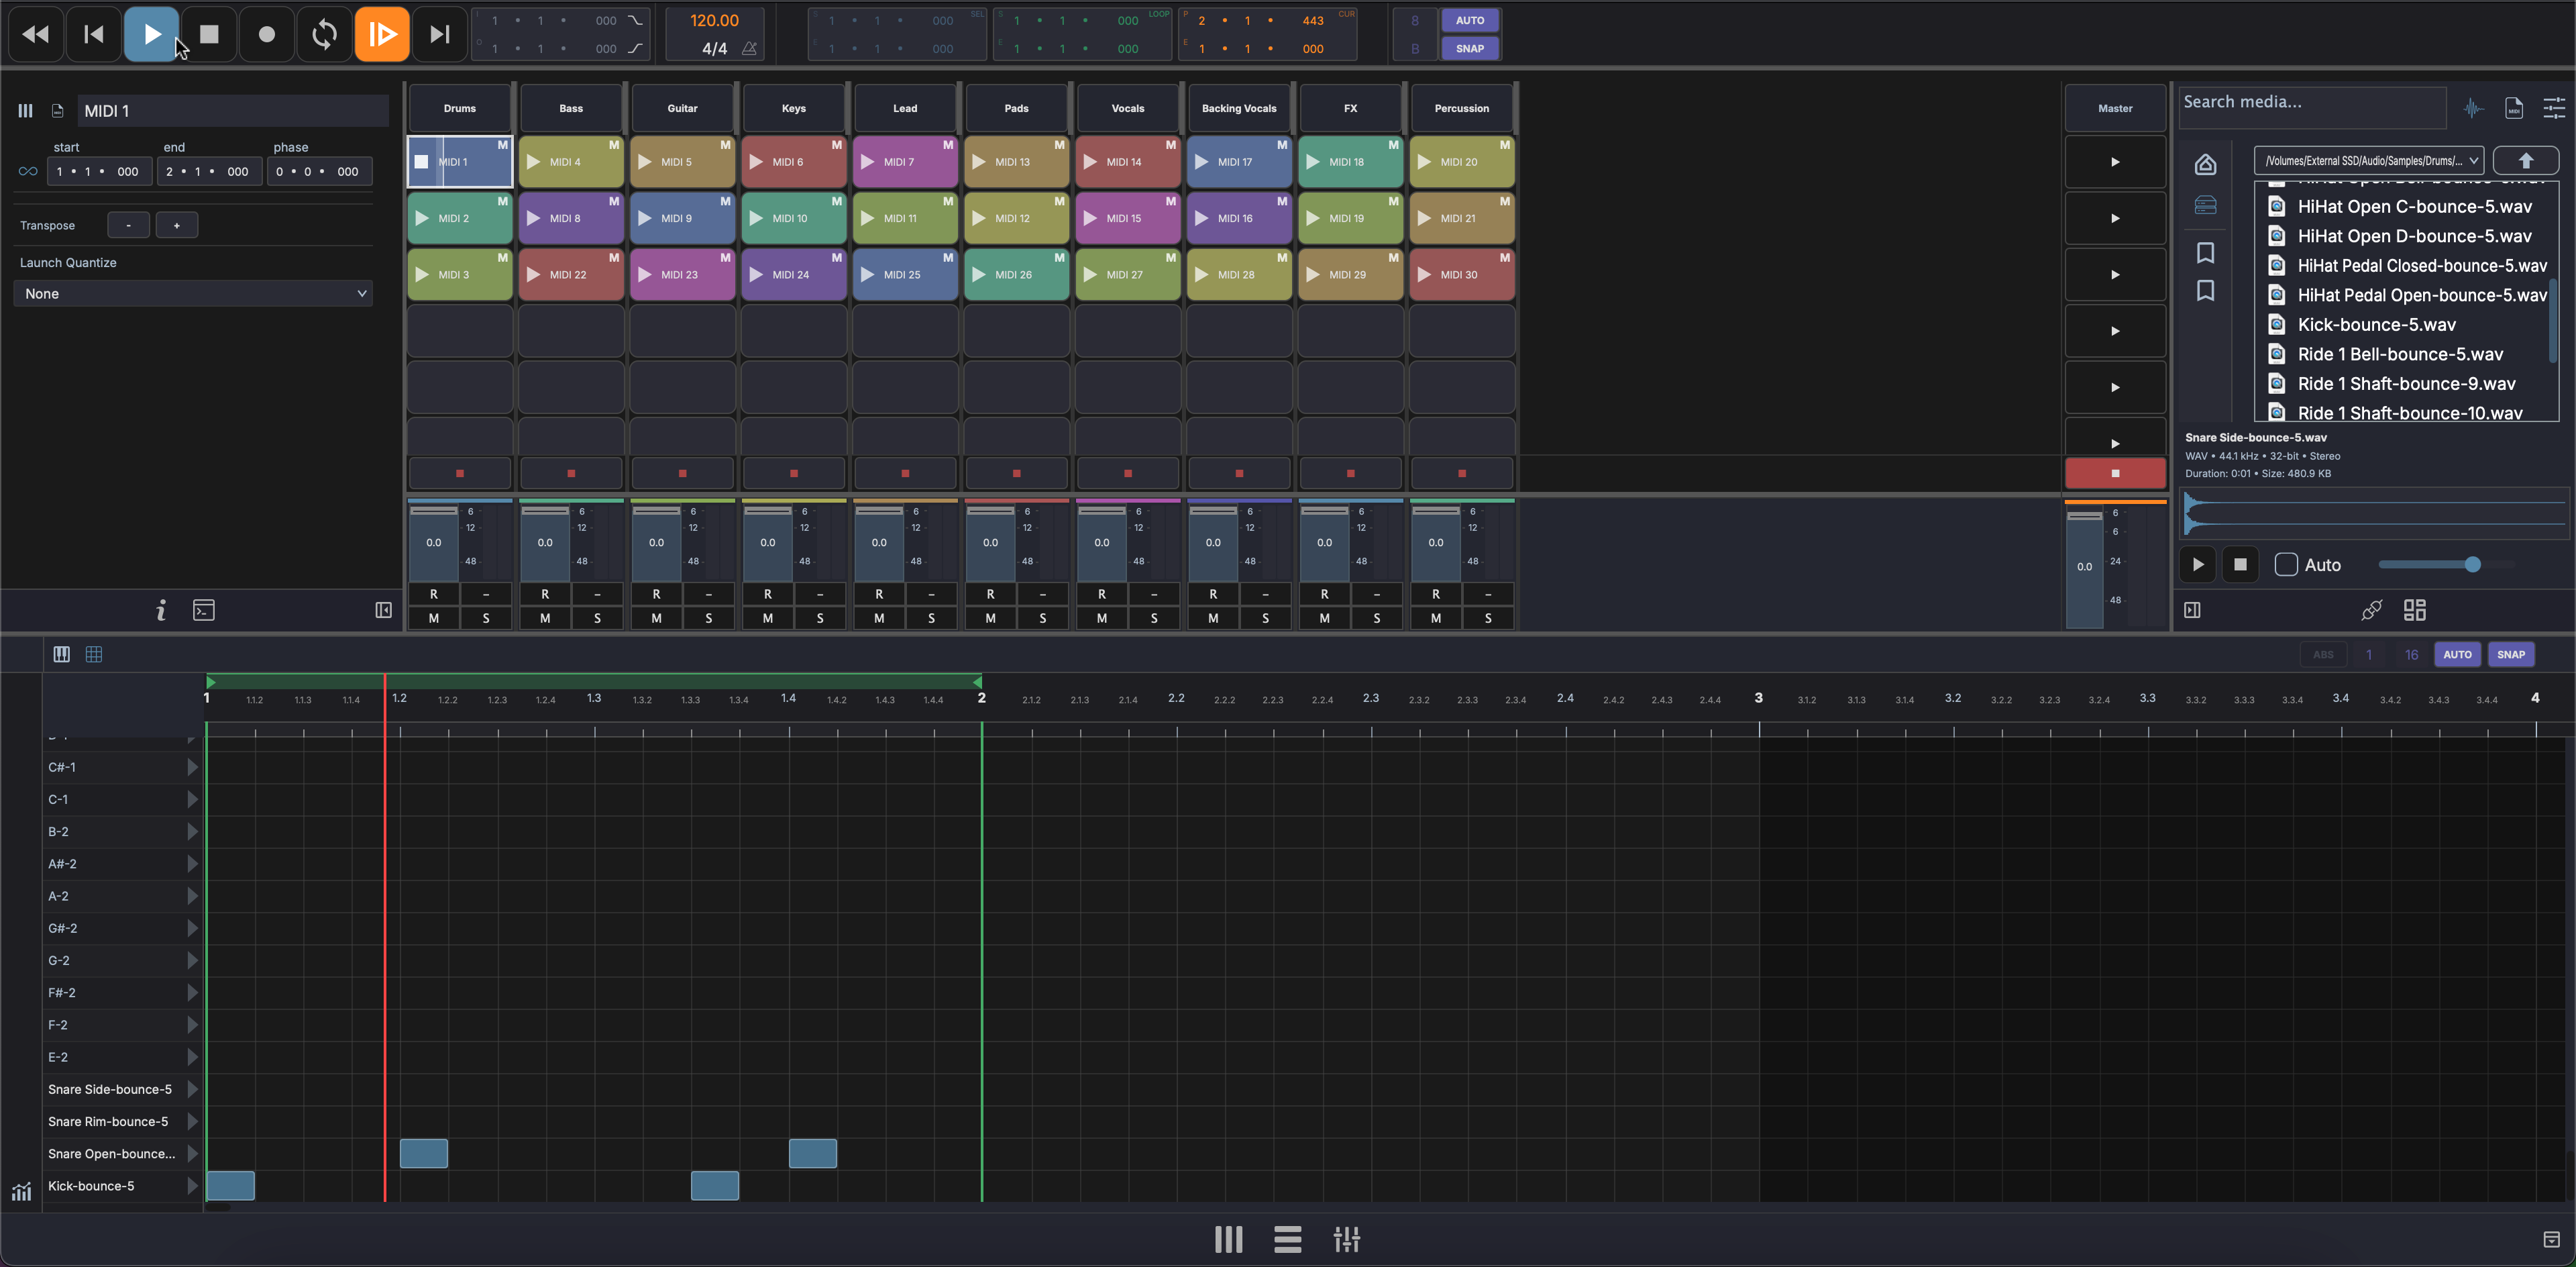Image resolution: width=2576 pixels, height=1267 pixels.
Task: Open the Launch Quantize dropdown set to None
Action: (193, 293)
